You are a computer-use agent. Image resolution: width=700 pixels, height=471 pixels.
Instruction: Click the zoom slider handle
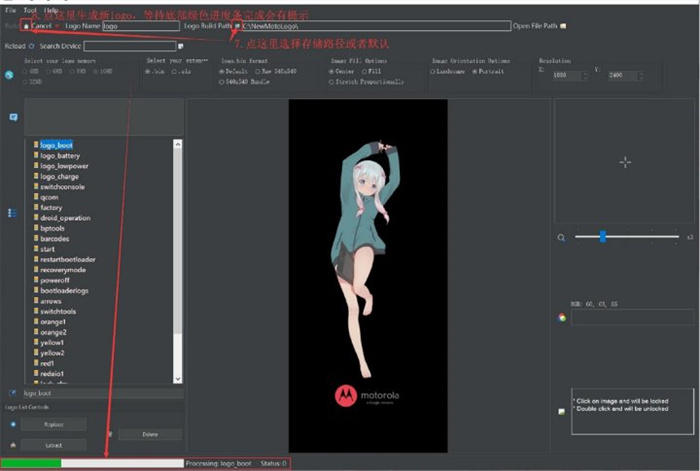tap(603, 237)
